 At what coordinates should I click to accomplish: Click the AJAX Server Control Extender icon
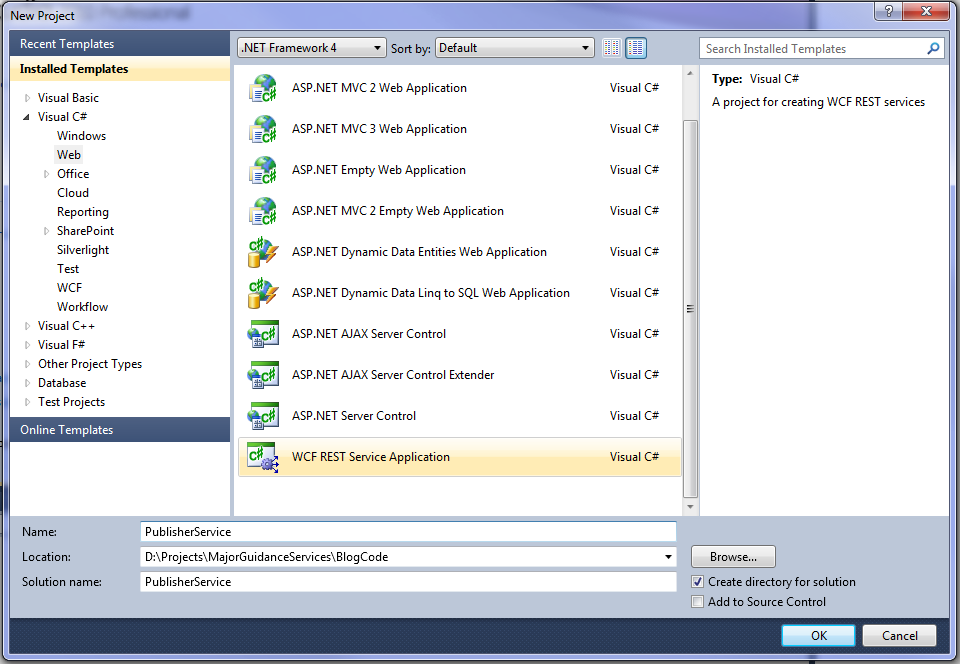coord(263,375)
